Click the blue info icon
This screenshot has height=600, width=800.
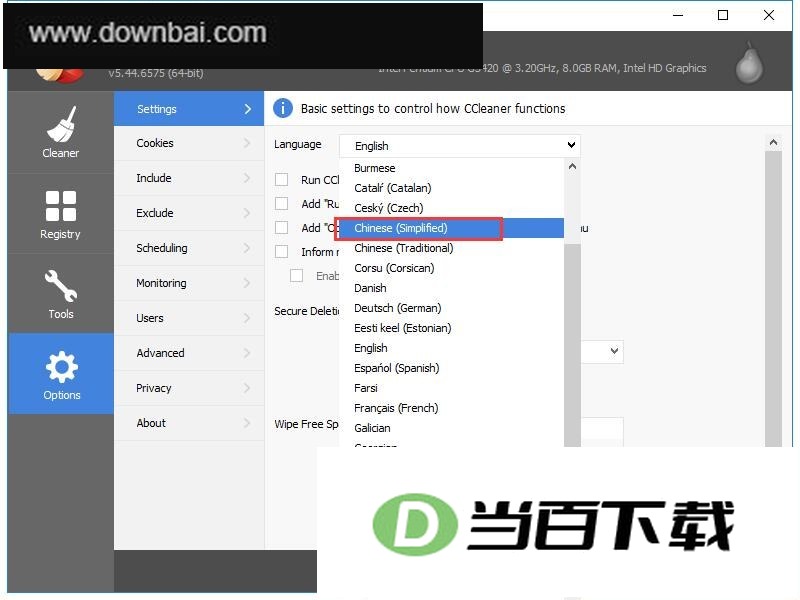point(283,108)
